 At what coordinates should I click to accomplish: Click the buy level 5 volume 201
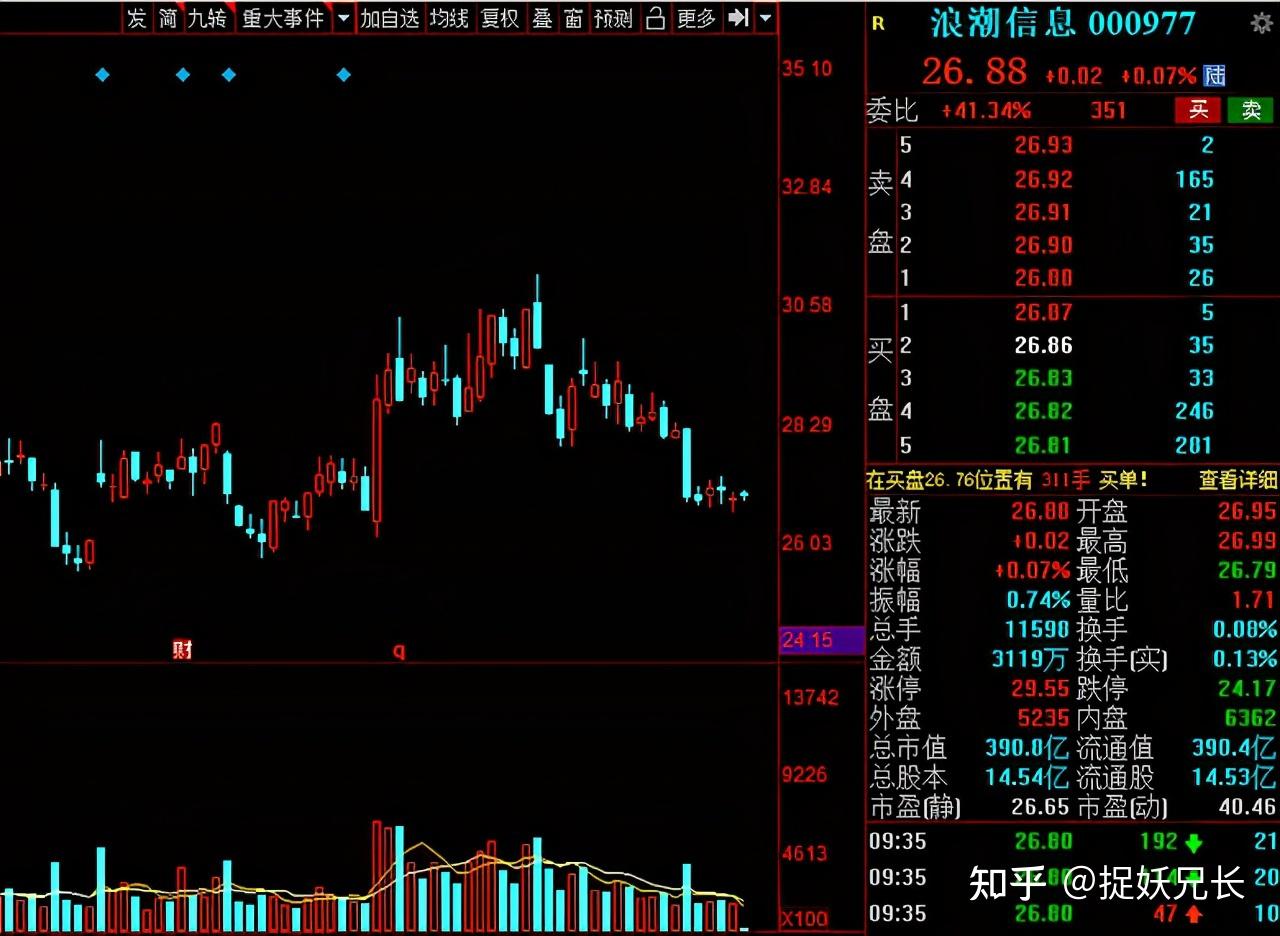[1195, 445]
